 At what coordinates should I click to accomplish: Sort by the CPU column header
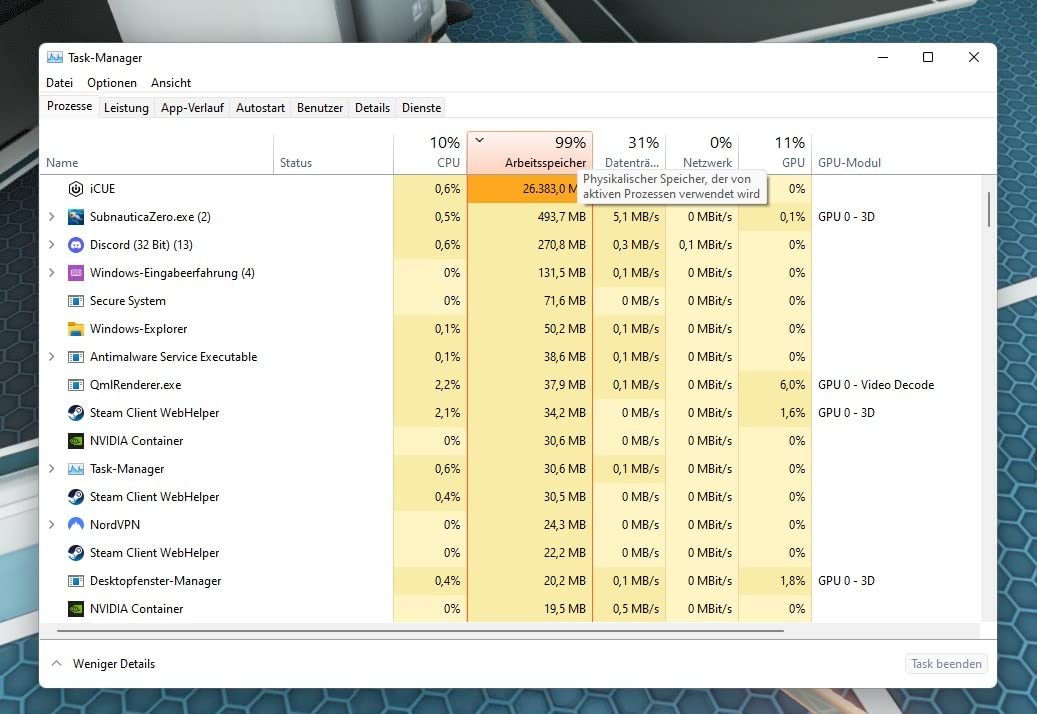[431, 153]
